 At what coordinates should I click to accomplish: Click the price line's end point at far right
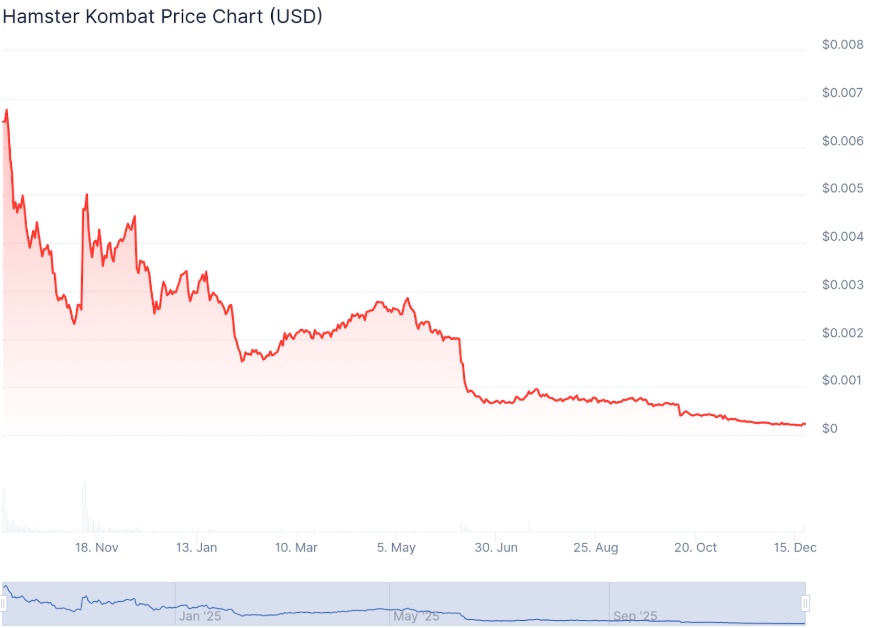point(804,425)
